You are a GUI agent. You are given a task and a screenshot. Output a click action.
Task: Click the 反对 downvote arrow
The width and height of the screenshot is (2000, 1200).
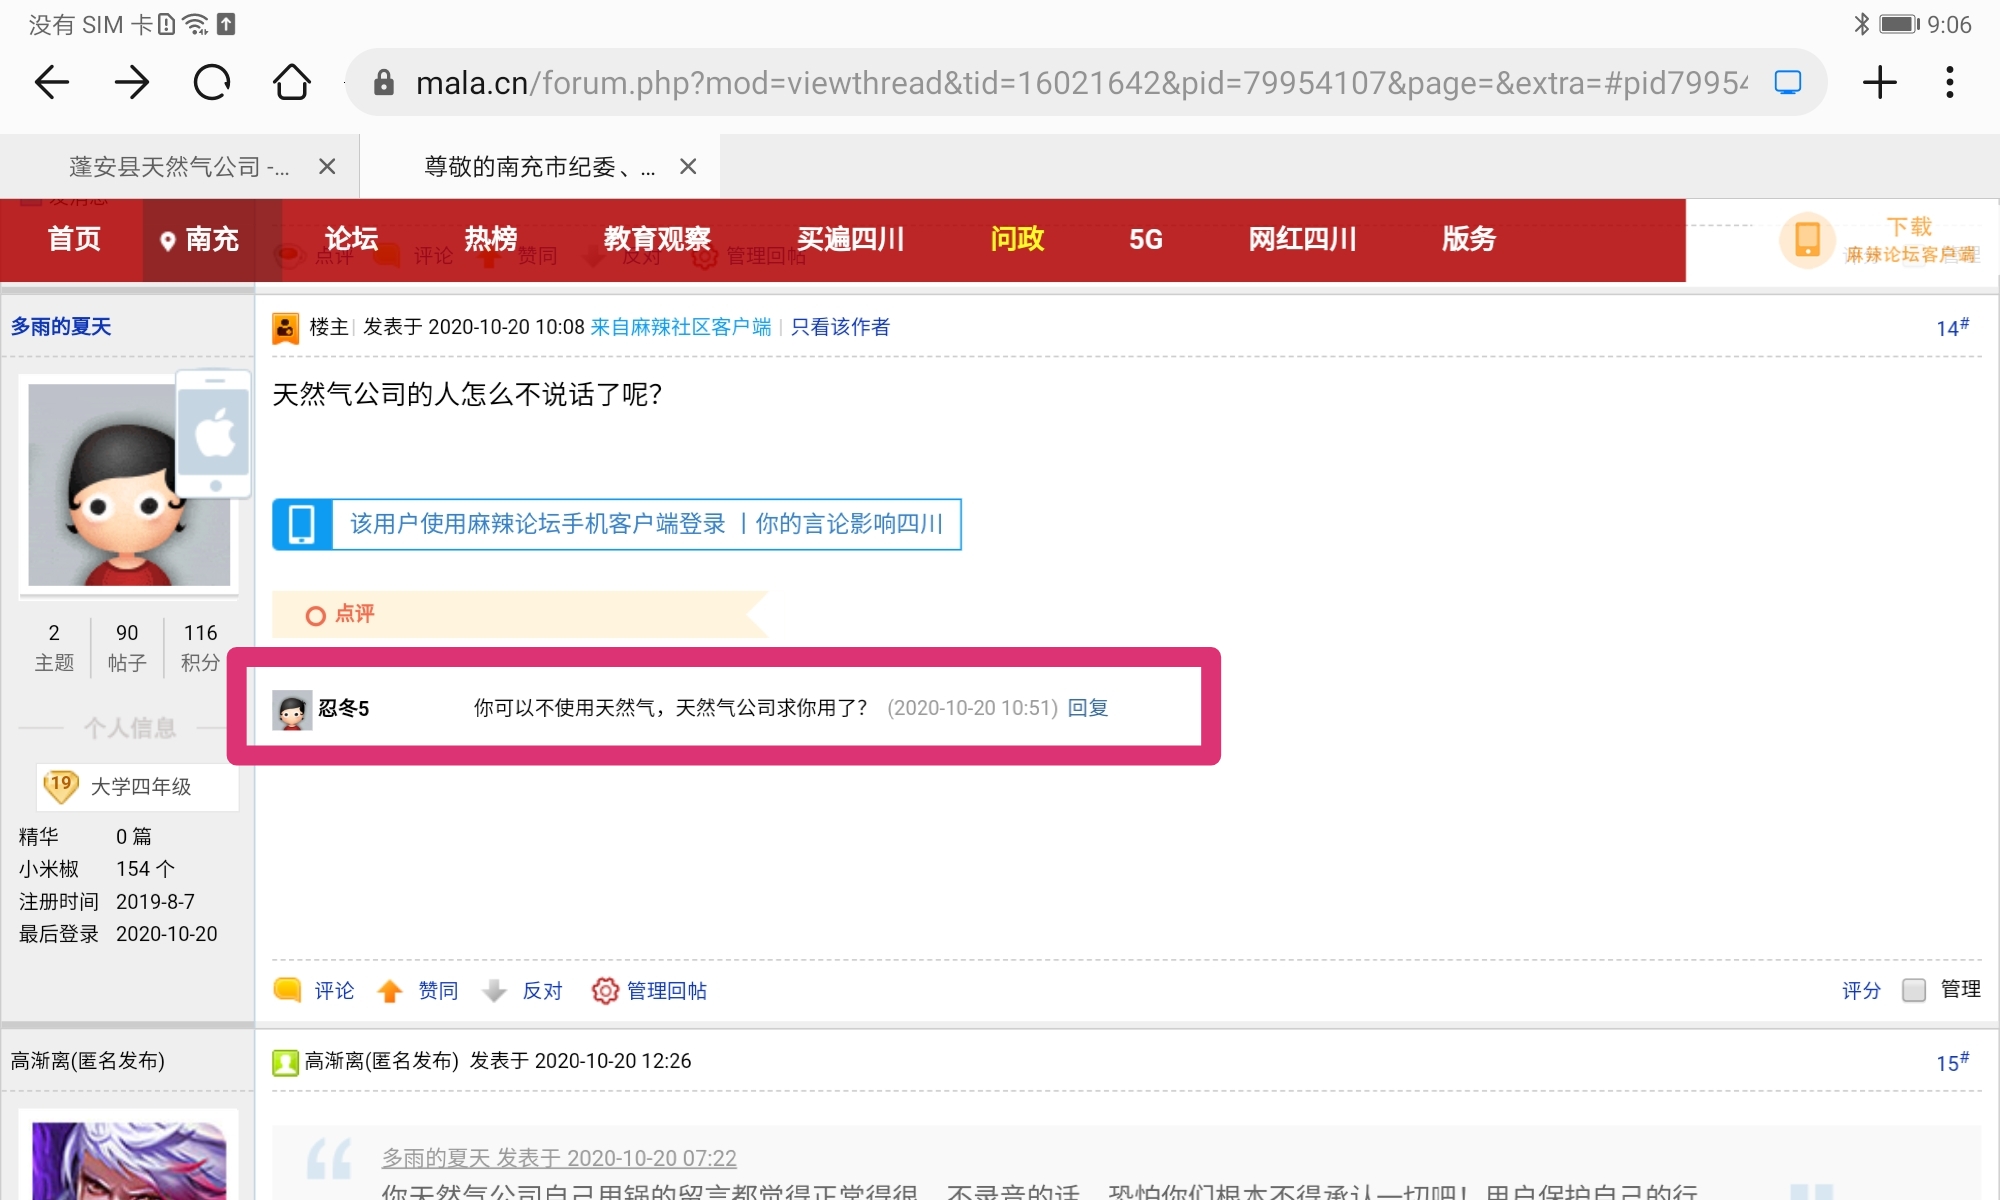click(494, 990)
